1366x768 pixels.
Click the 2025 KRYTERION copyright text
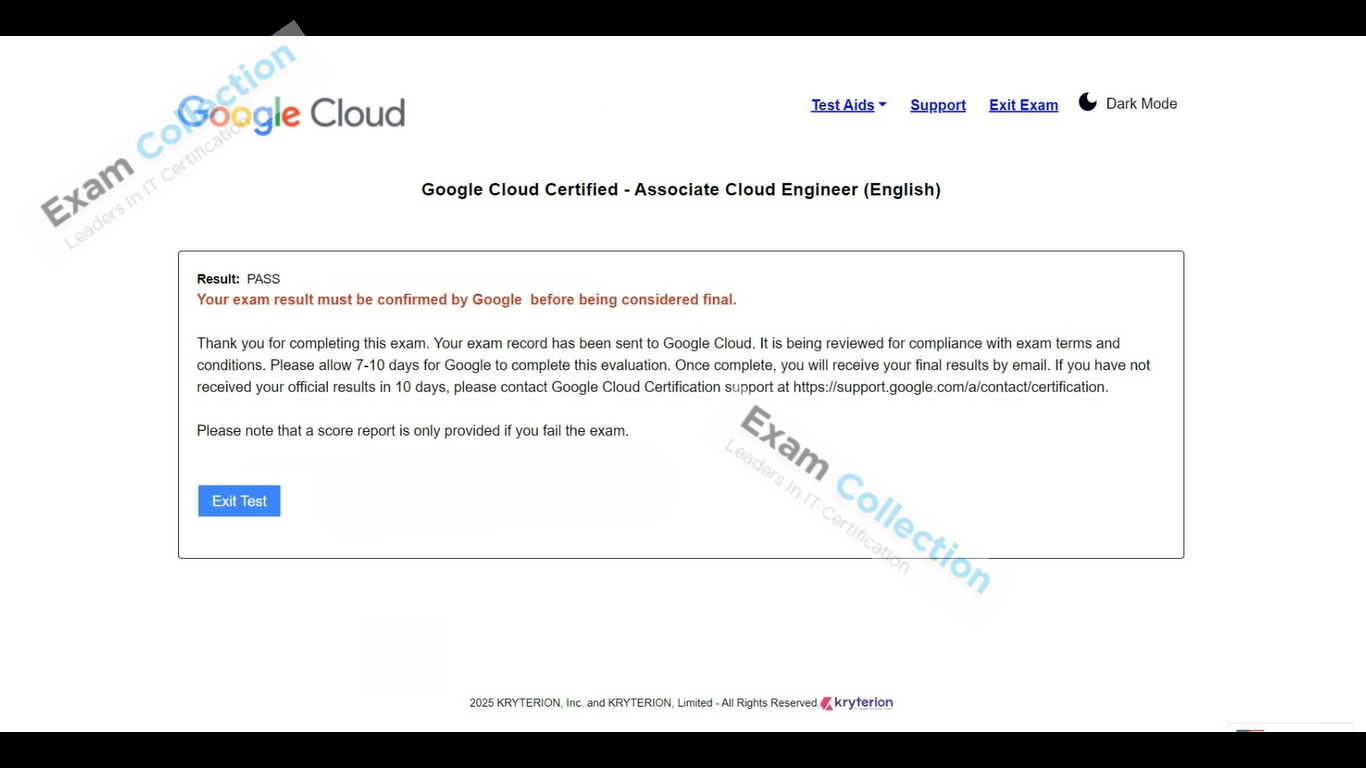(x=643, y=703)
